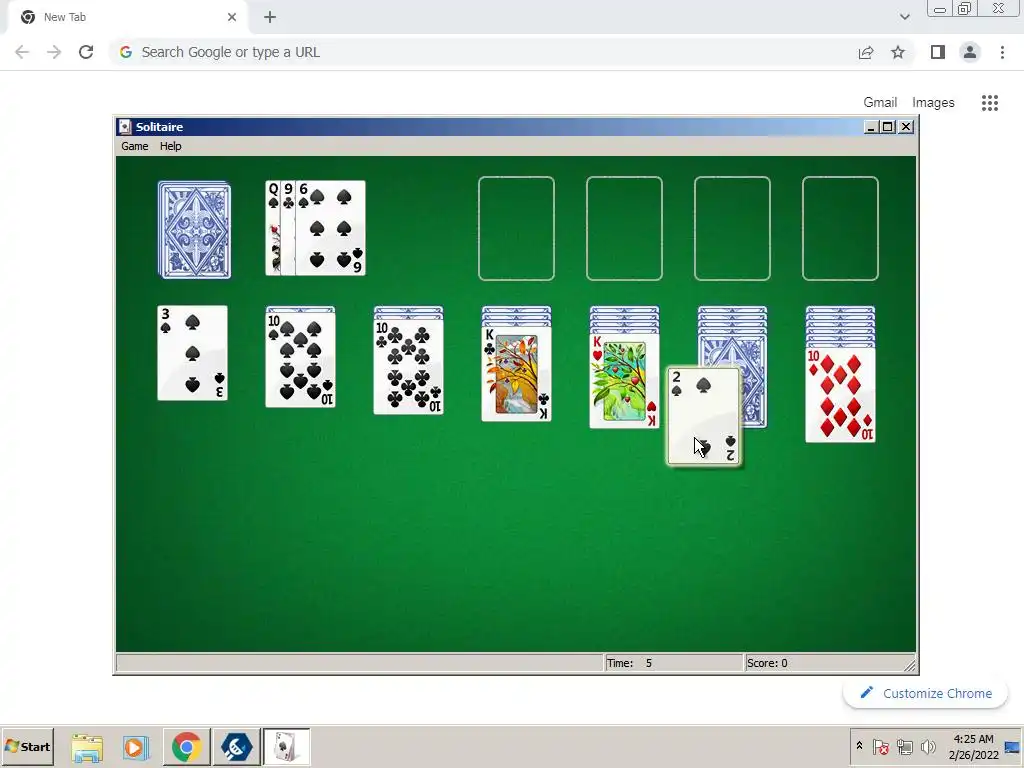Open the Windows Start menu
The image size is (1024, 768).
pyautogui.click(x=27, y=746)
